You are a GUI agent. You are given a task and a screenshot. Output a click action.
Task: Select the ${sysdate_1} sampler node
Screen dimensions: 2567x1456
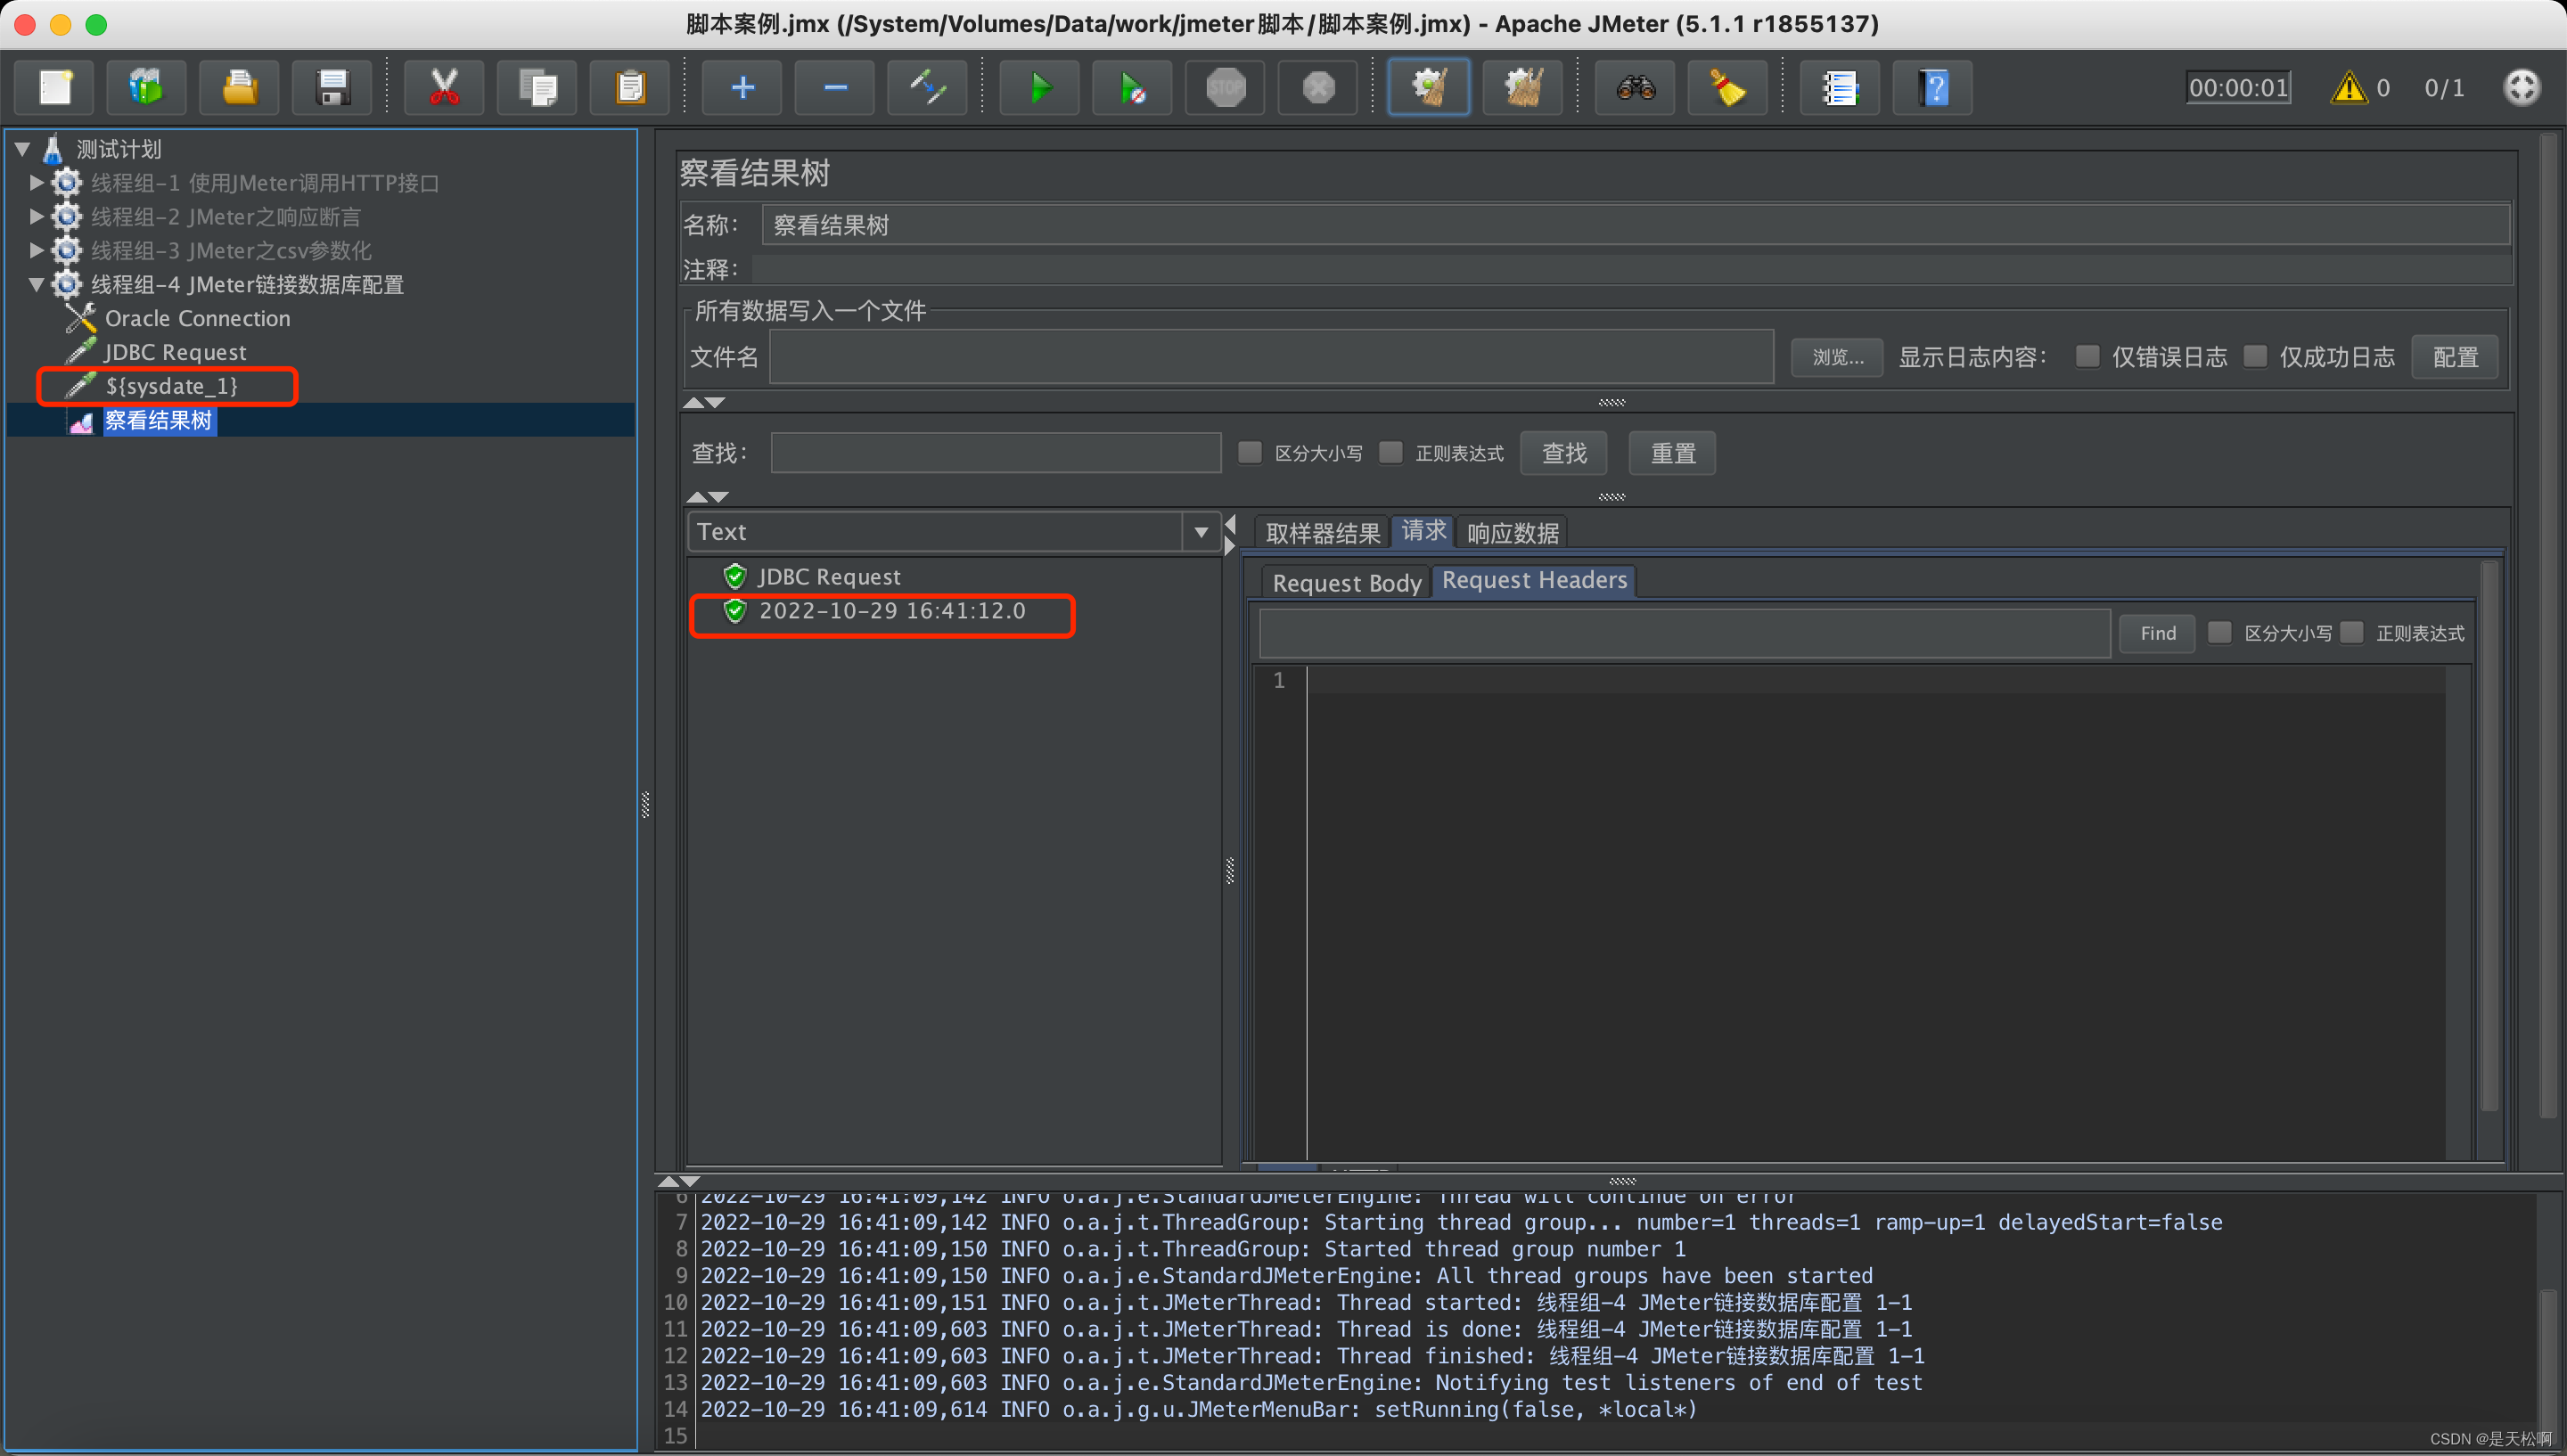point(171,386)
